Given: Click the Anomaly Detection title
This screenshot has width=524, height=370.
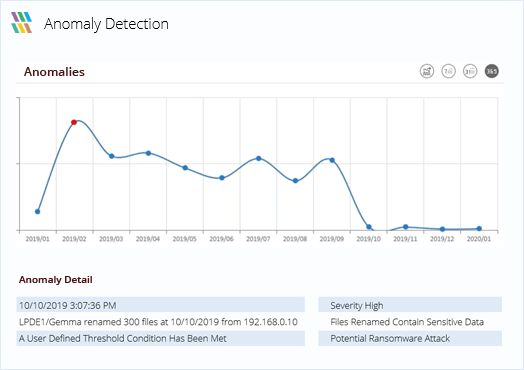Looking at the screenshot, I should coord(106,24).
